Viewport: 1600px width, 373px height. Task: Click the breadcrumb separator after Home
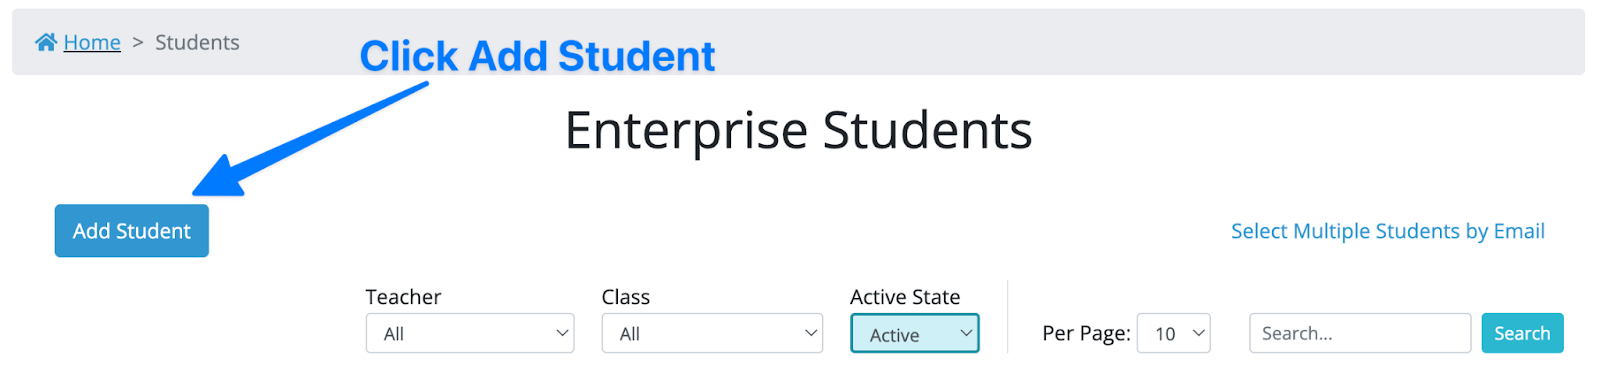tap(138, 42)
